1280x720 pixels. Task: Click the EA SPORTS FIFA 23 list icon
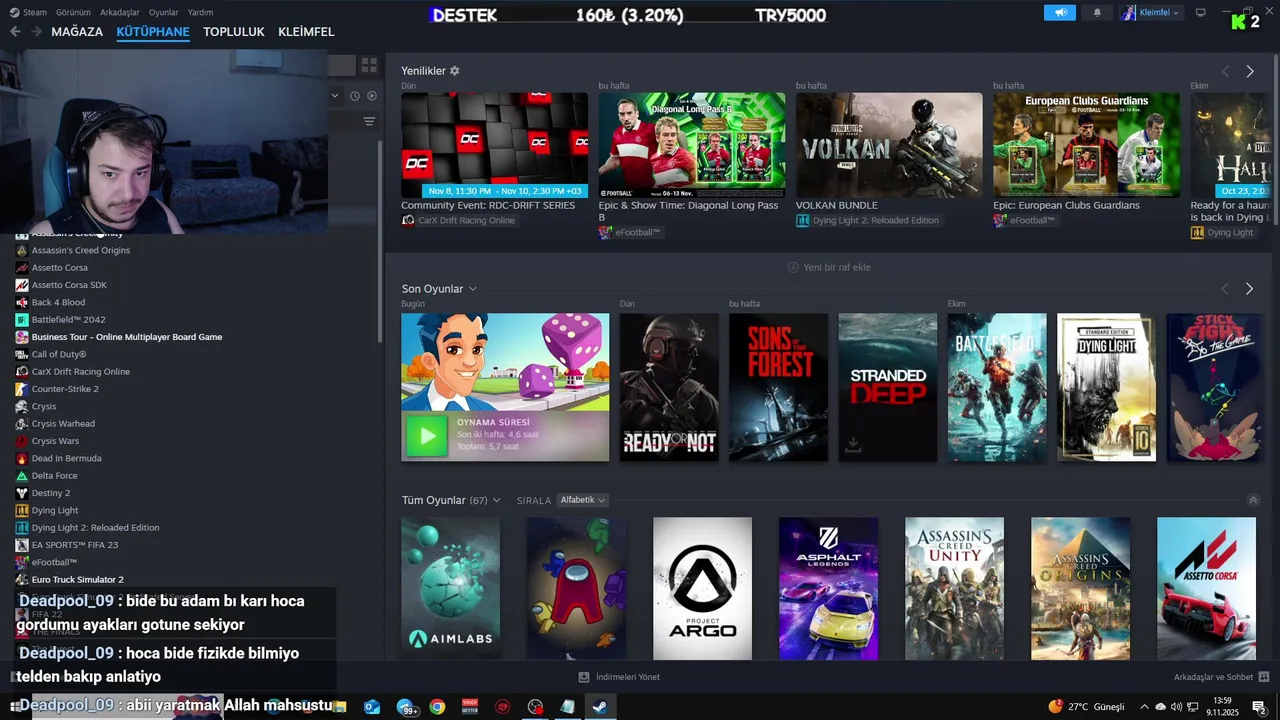point(22,545)
